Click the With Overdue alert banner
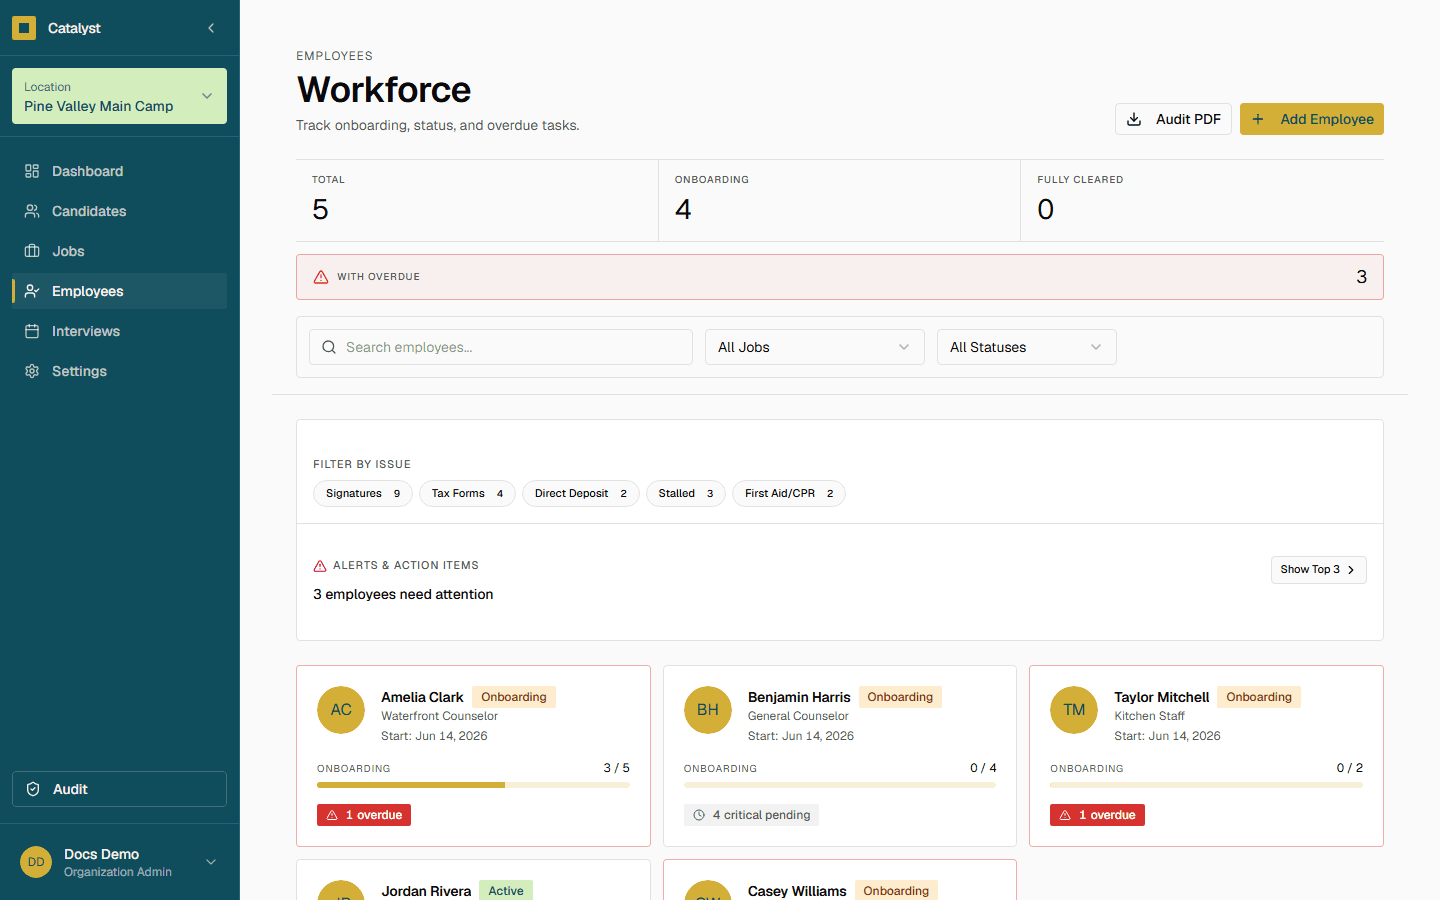 pyautogui.click(x=840, y=277)
